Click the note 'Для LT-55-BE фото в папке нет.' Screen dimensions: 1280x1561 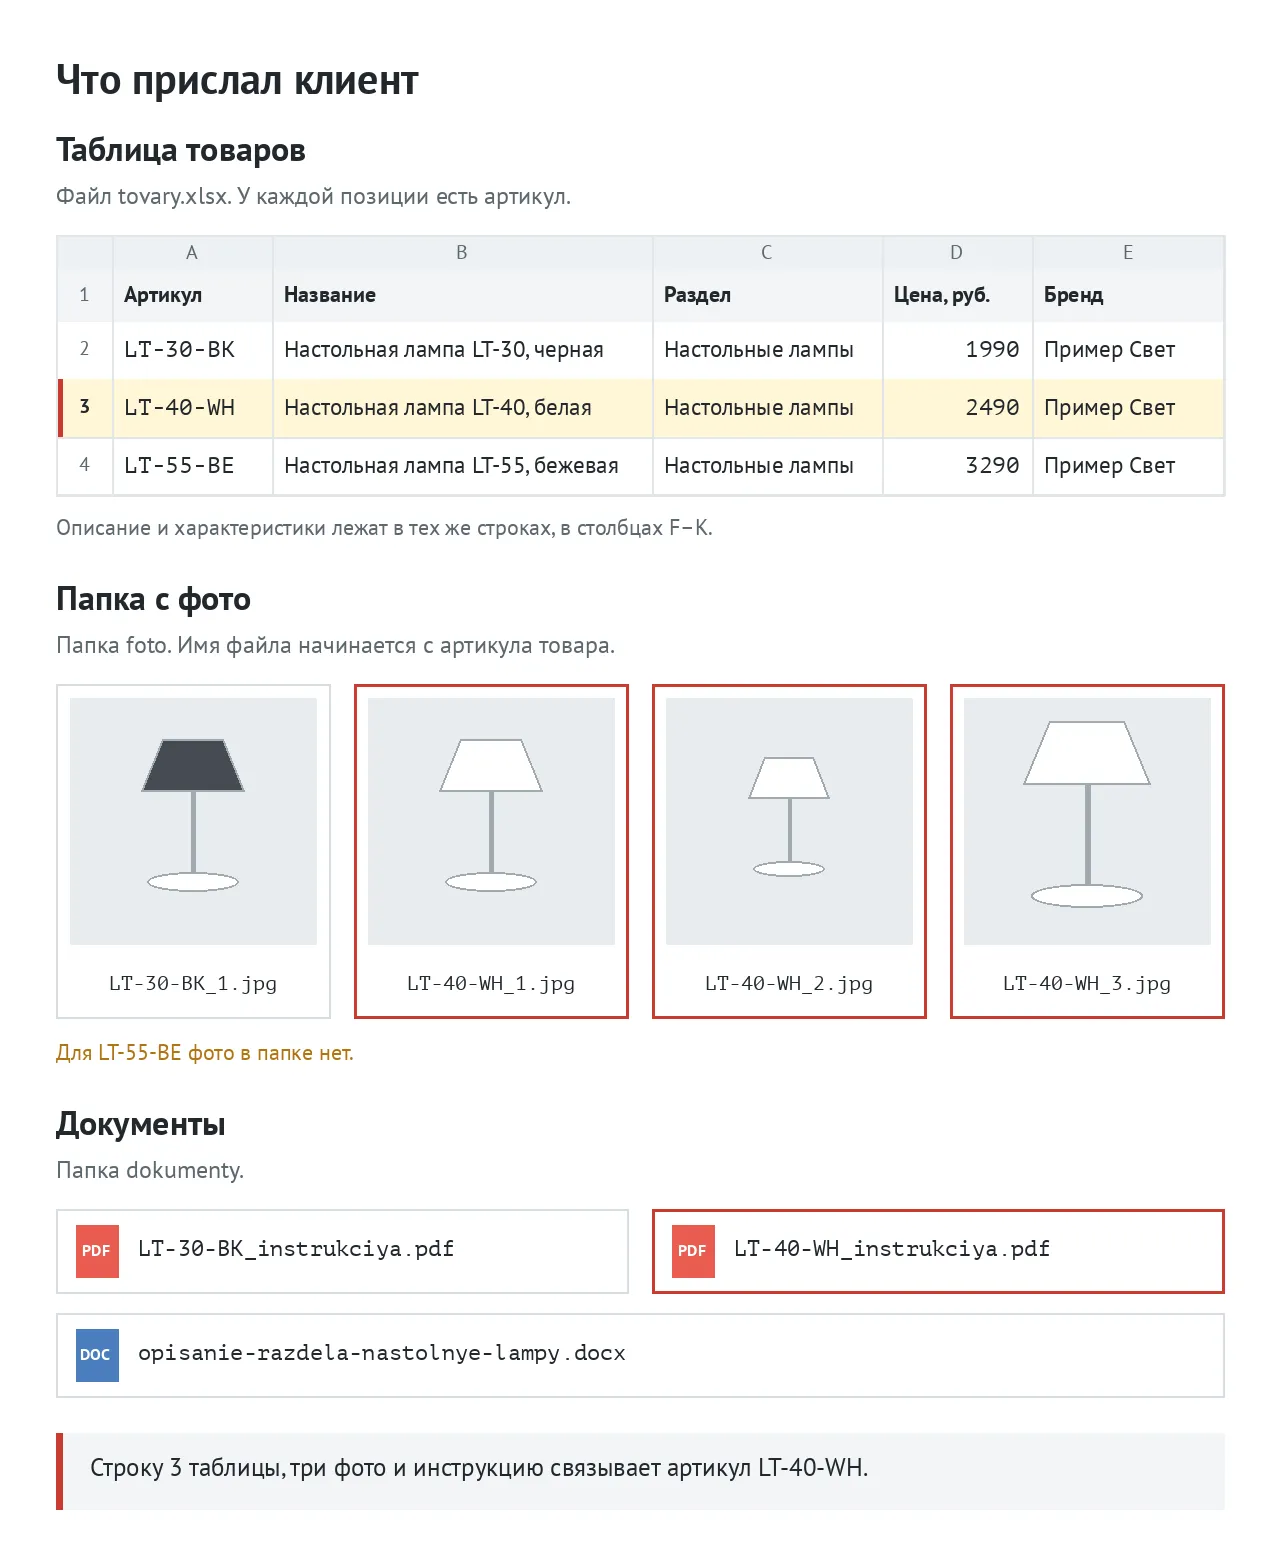click(x=205, y=1053)
